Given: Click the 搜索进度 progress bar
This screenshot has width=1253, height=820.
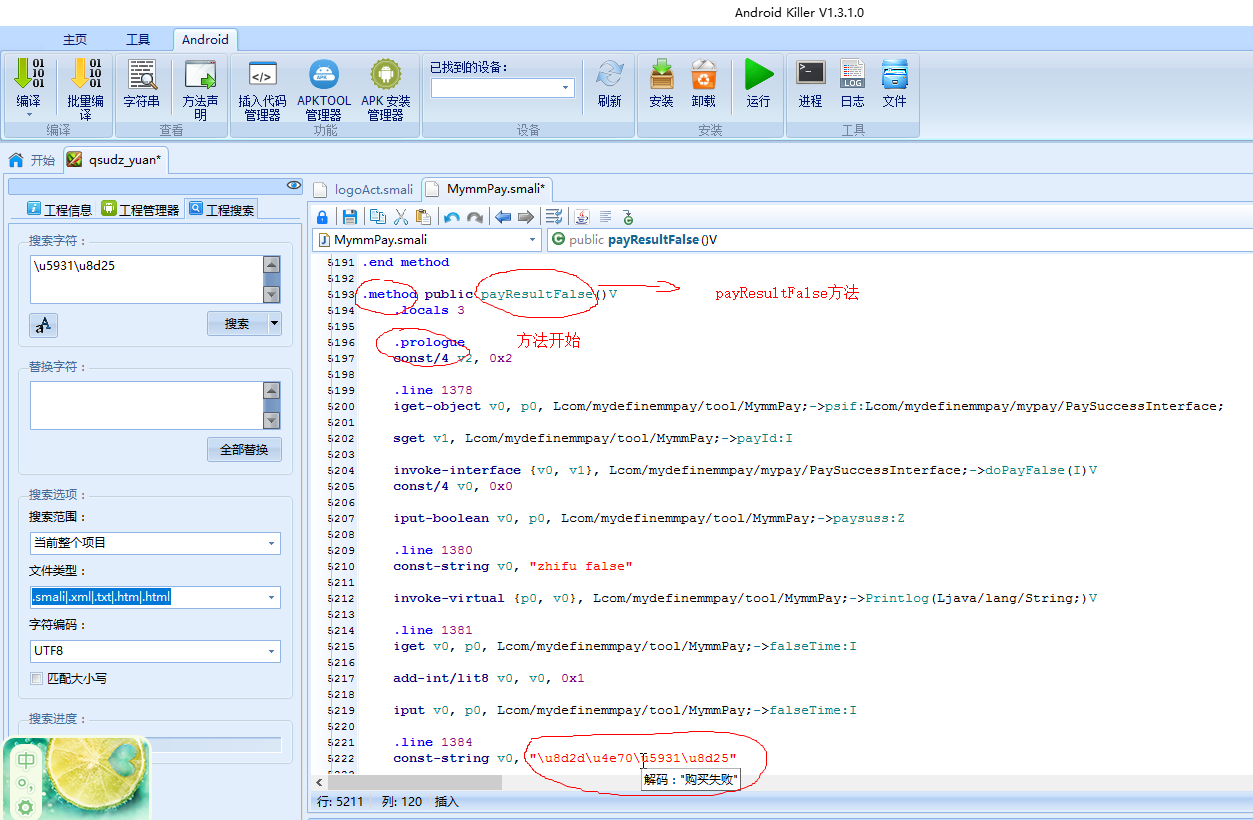Looking at the screenshot, I should (x=155, y=745).
